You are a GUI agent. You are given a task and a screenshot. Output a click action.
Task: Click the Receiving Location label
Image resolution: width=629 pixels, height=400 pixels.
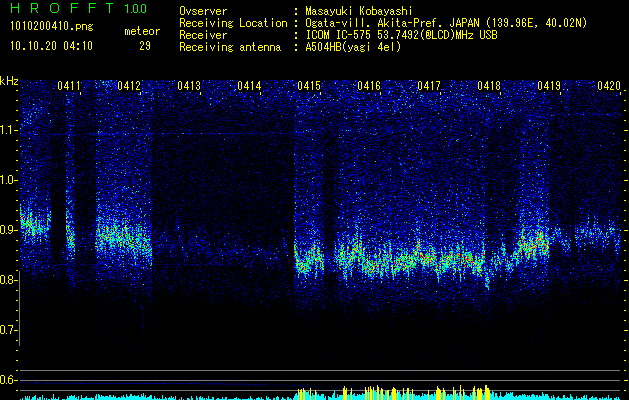(233, 23)
